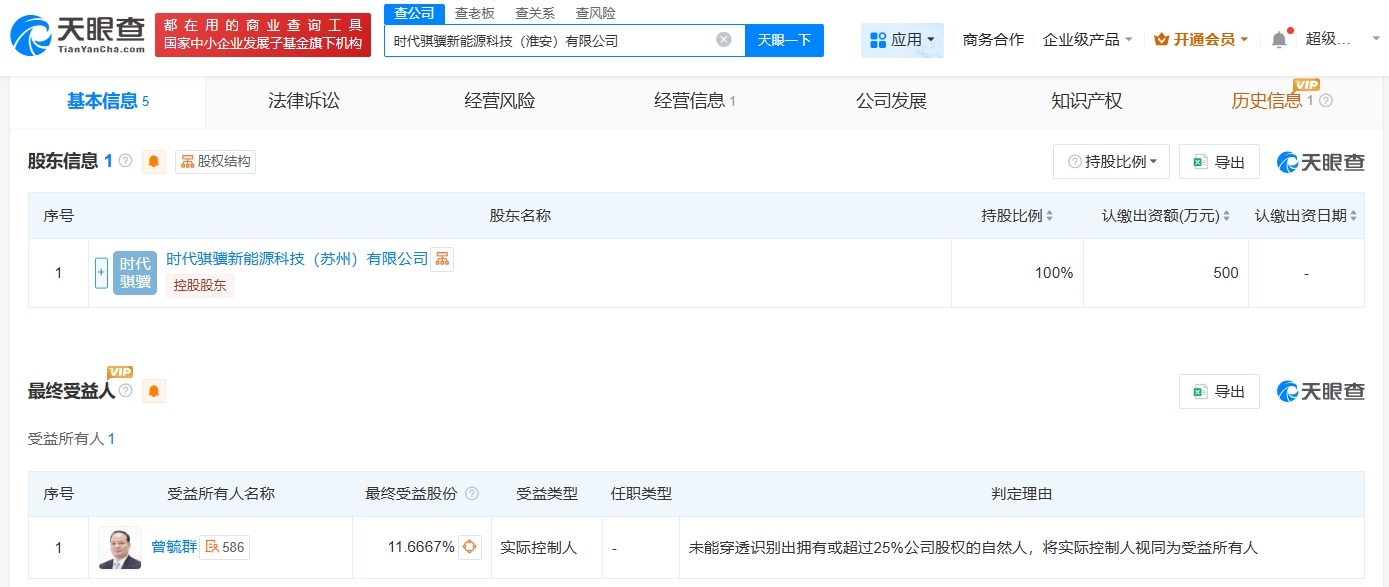
Task: Toggle the alert bell for 股东信息
Action: tap(152, 161)
